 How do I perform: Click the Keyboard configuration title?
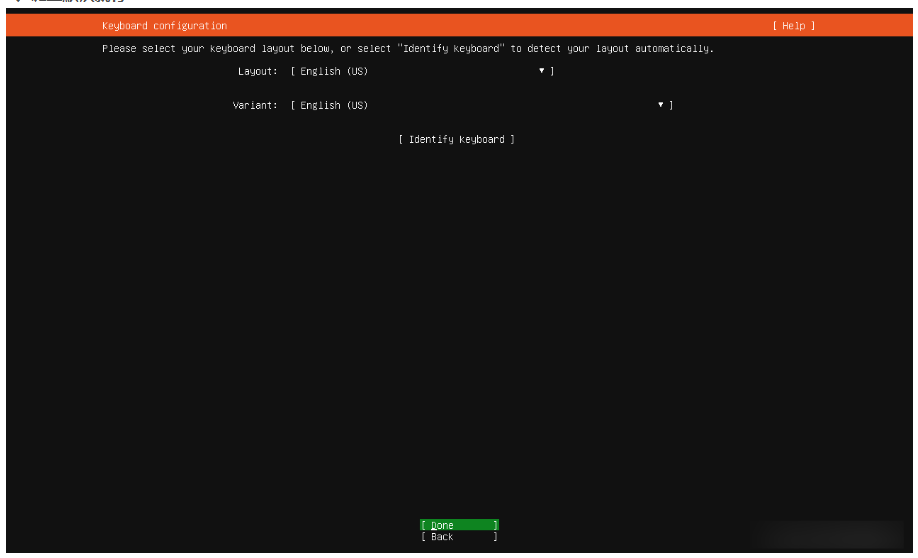point(164,26)
